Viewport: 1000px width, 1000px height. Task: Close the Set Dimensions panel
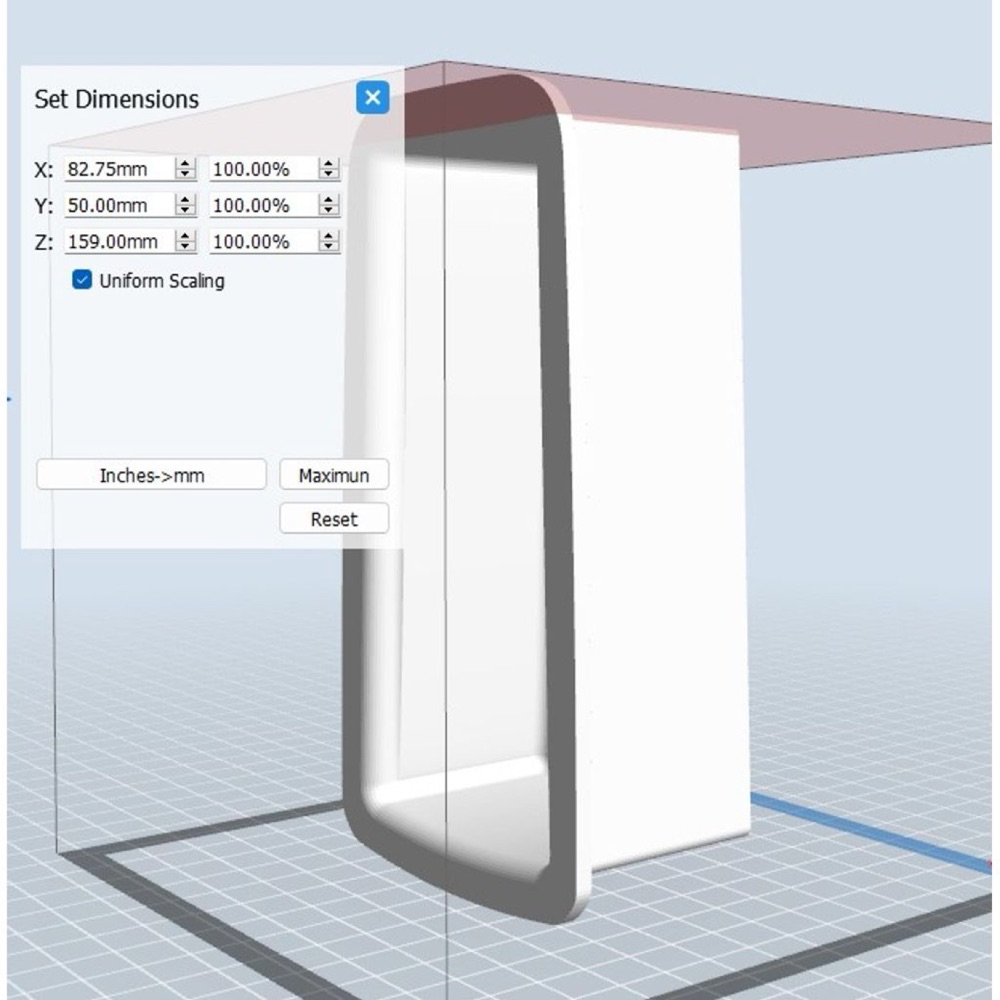(x=372, y=98)
